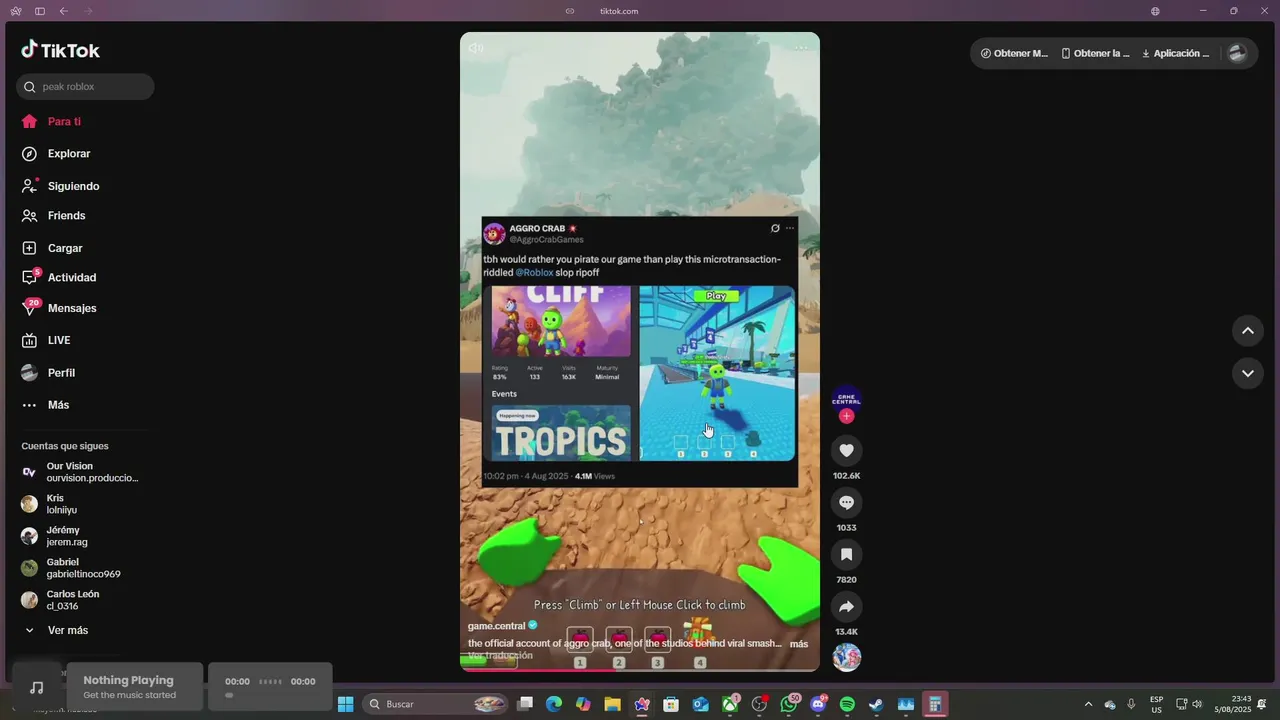Open the Windows Start menu
Viewport: 1280px width, 720px height.
pyautogui.click(x=345, y=705)
